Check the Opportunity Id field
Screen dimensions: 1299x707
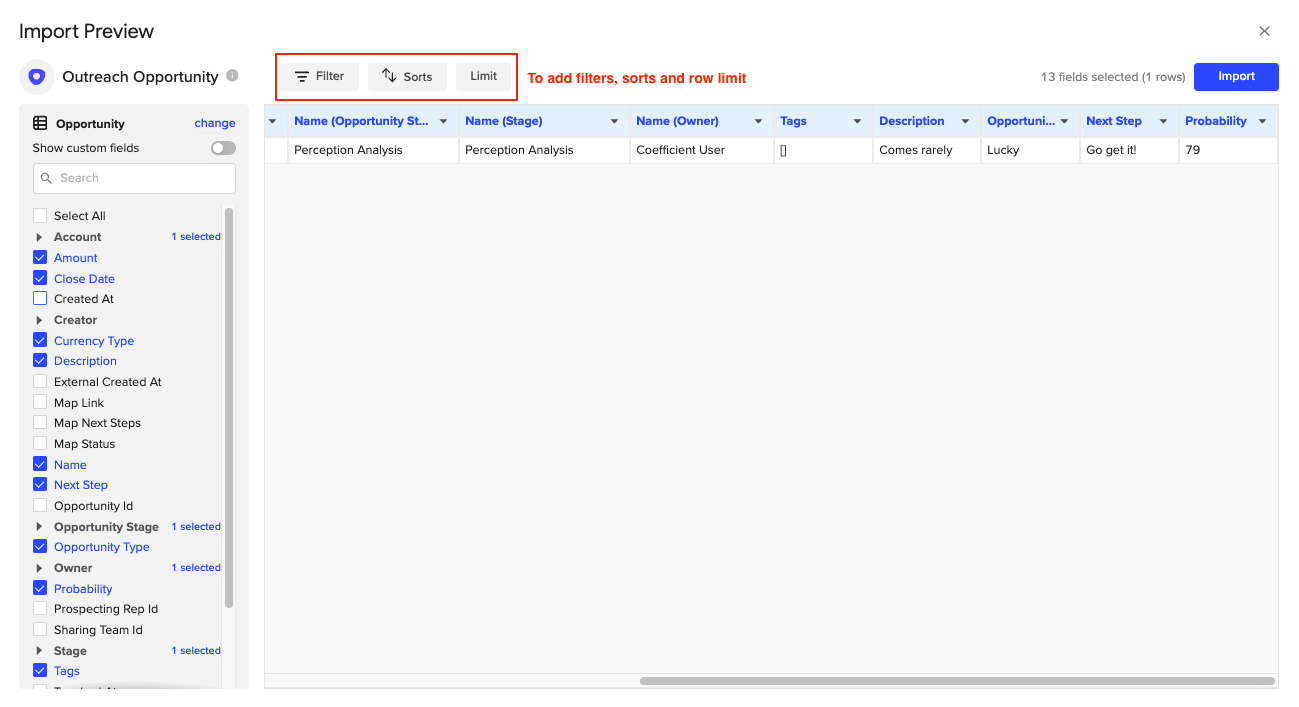tap(40, 505)
